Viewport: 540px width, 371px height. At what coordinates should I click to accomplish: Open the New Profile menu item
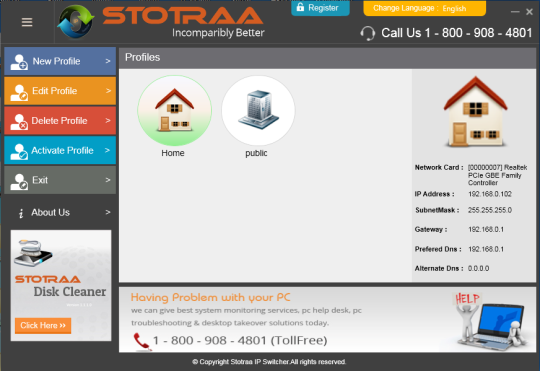(x=60, y=61)
